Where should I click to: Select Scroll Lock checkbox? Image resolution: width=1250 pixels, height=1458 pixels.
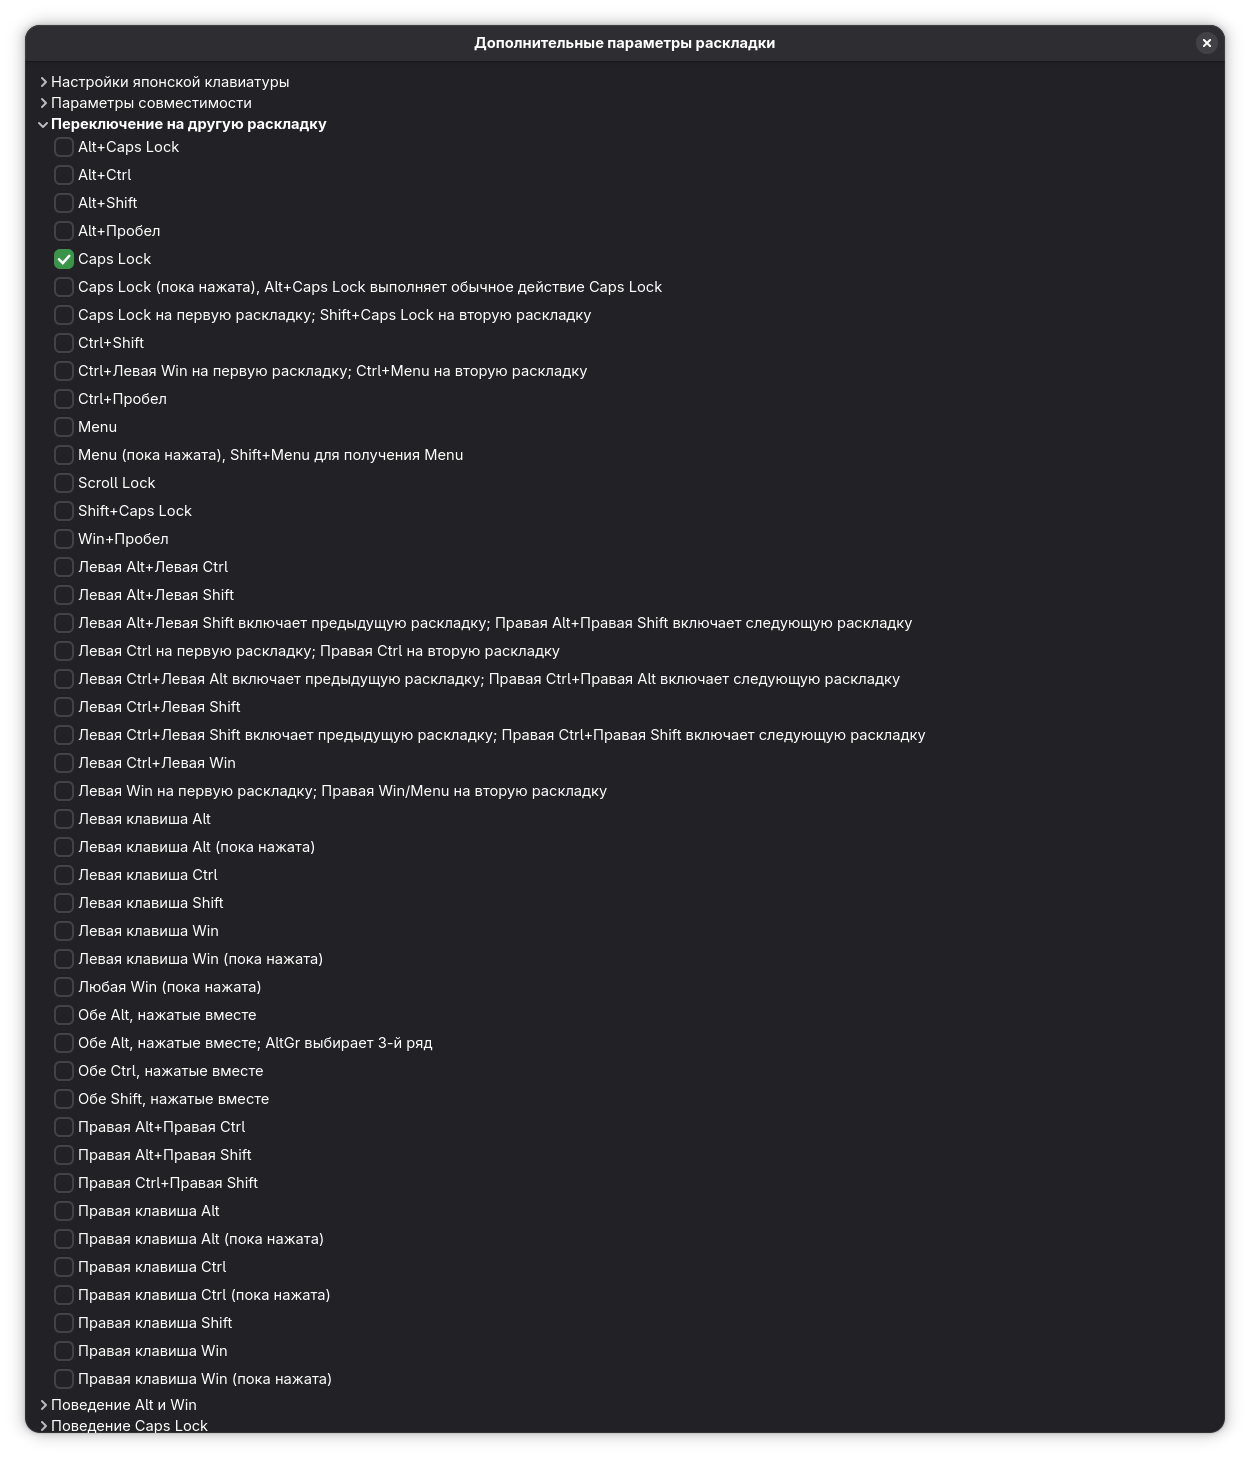pos(64,483)
